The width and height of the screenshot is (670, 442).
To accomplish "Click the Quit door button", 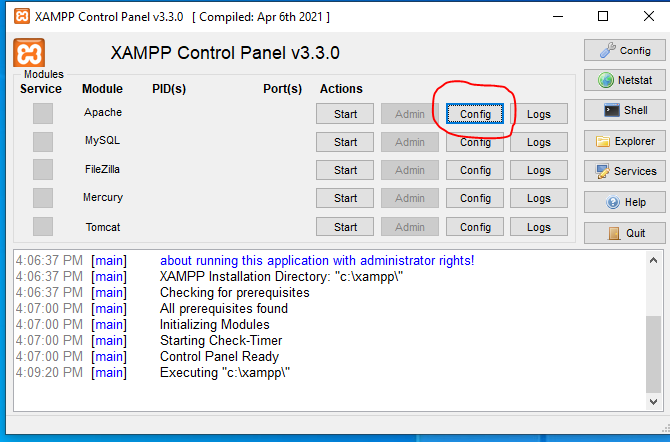I will (x=625, y=233).
